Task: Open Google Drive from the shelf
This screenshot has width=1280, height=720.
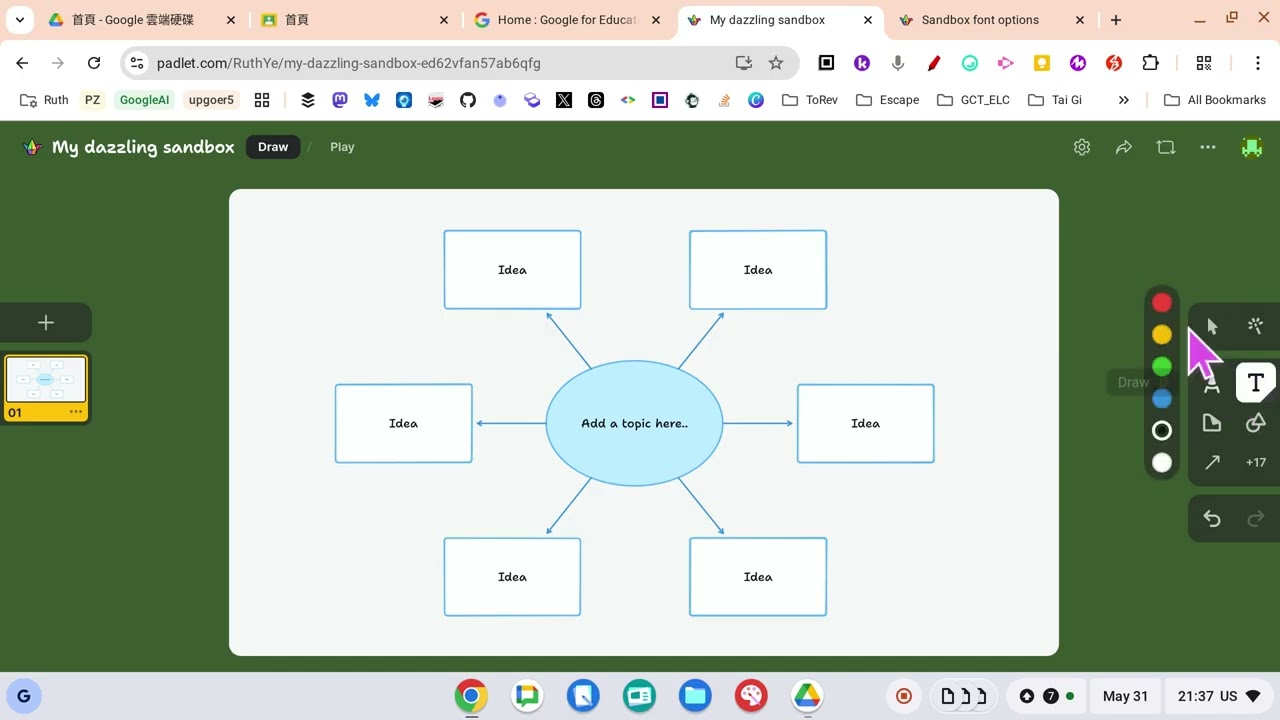Action: tap(807, 696)
